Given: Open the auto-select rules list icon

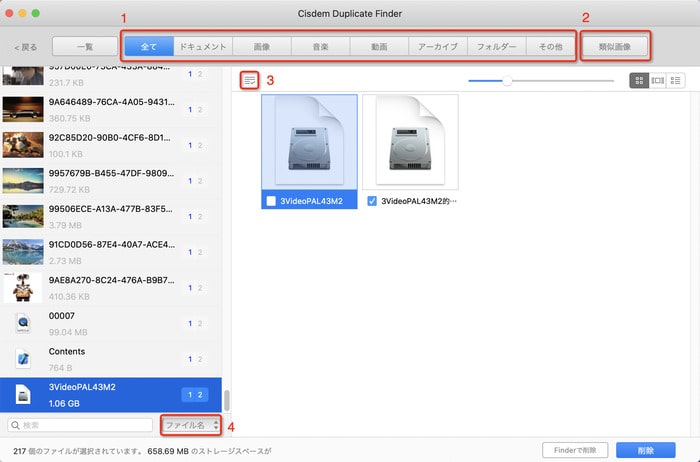Looking at the screenshot, I should 250,79.
